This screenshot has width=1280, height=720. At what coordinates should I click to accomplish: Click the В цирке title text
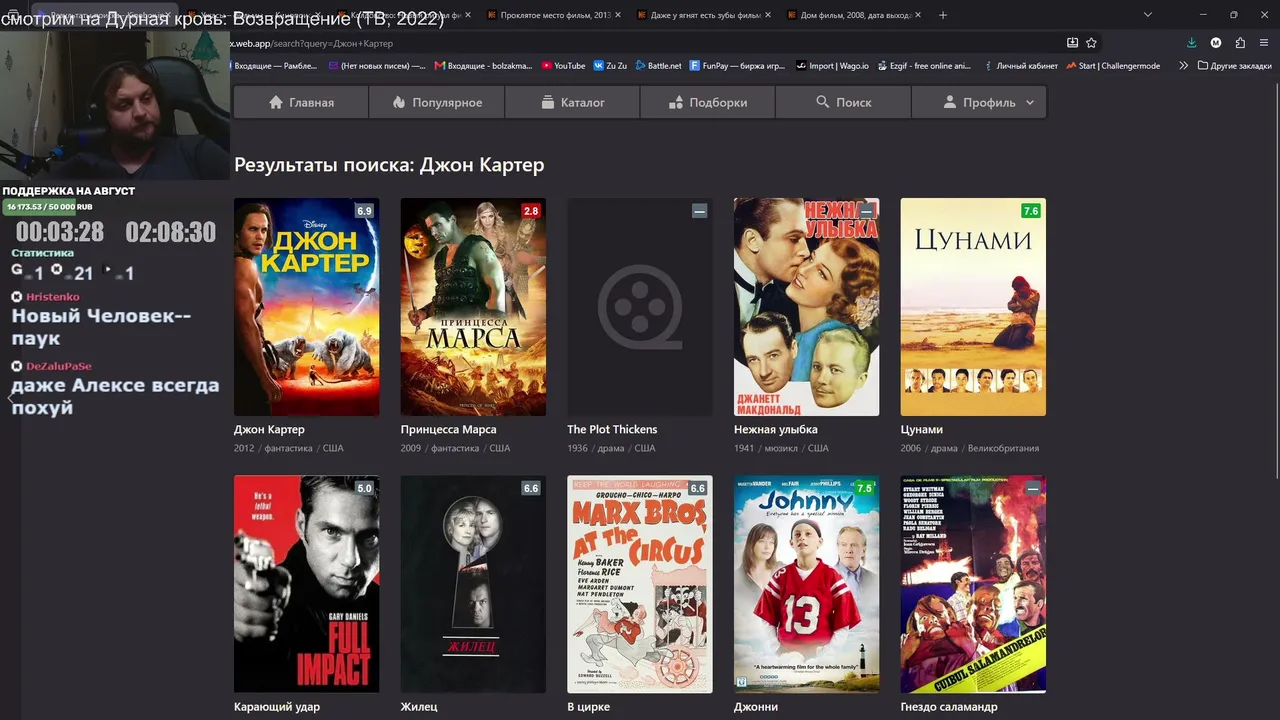tap(588, 707)
